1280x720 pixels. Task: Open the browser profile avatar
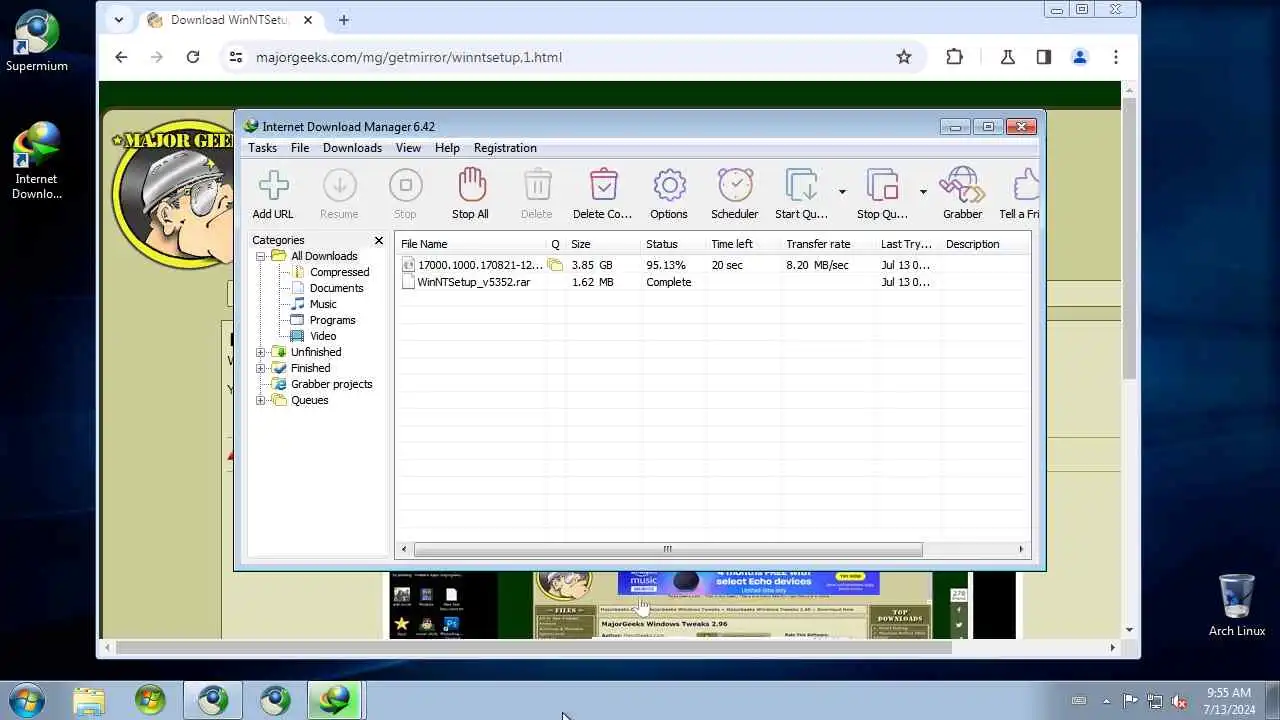click(x=1080, y=57)
